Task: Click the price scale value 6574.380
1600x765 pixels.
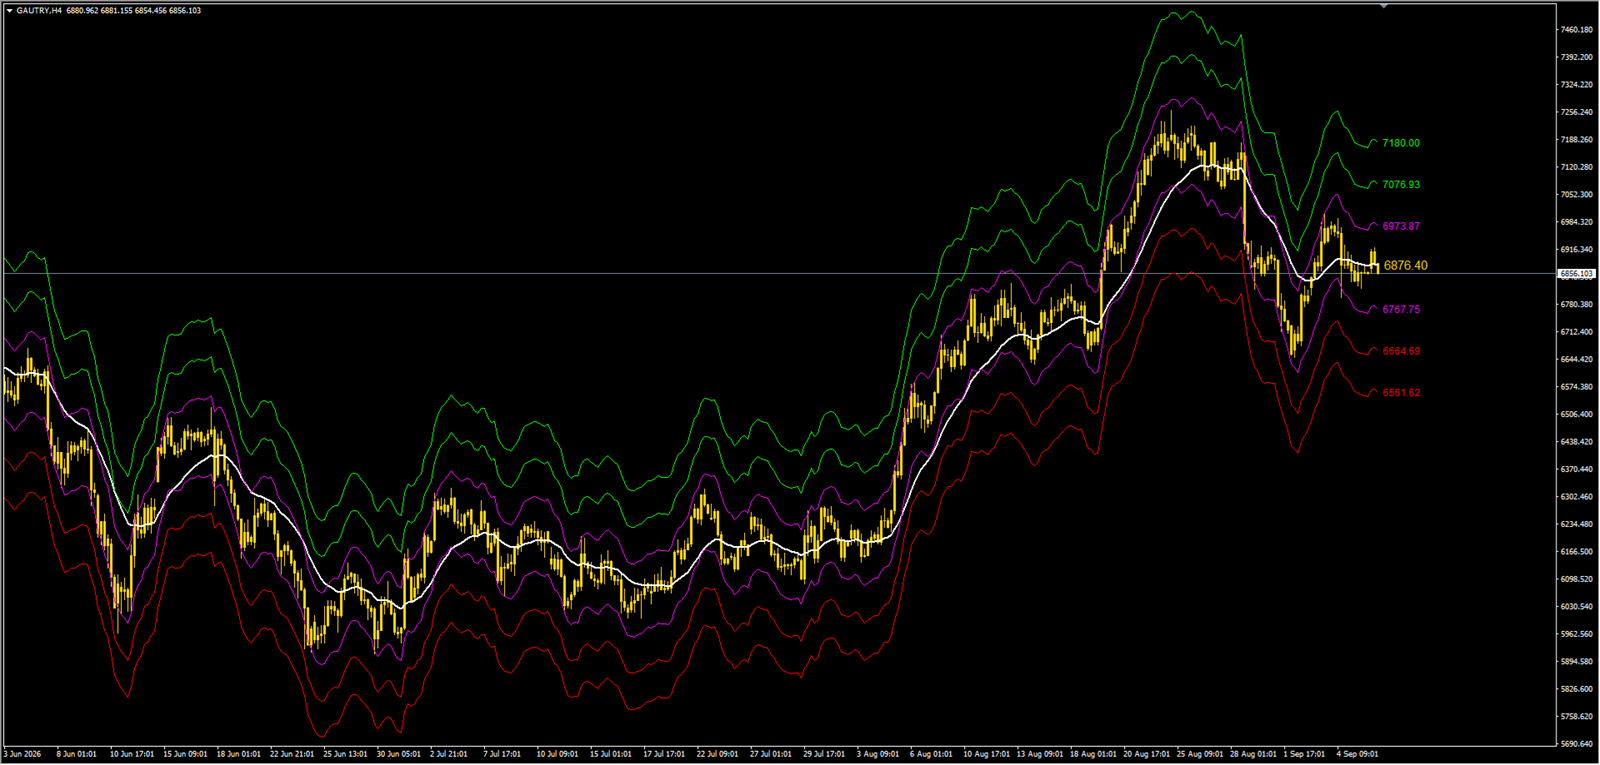Action: pos(1576,387)
